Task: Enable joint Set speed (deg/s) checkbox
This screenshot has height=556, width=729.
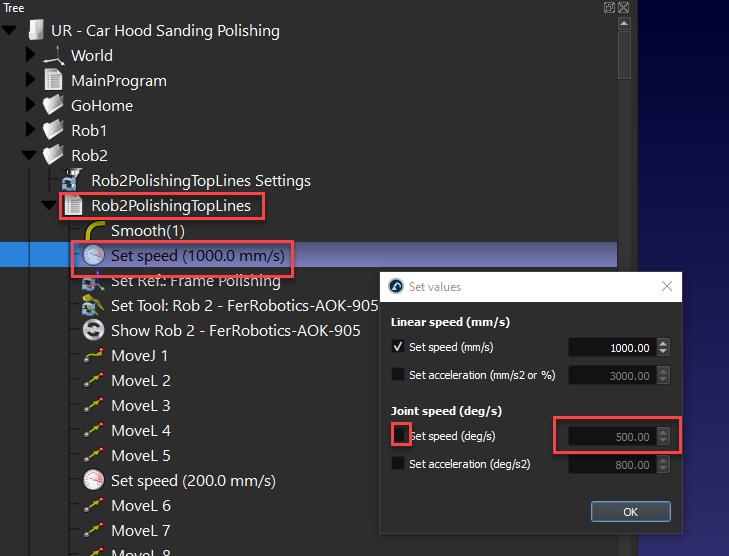Action: coord(399,435)
